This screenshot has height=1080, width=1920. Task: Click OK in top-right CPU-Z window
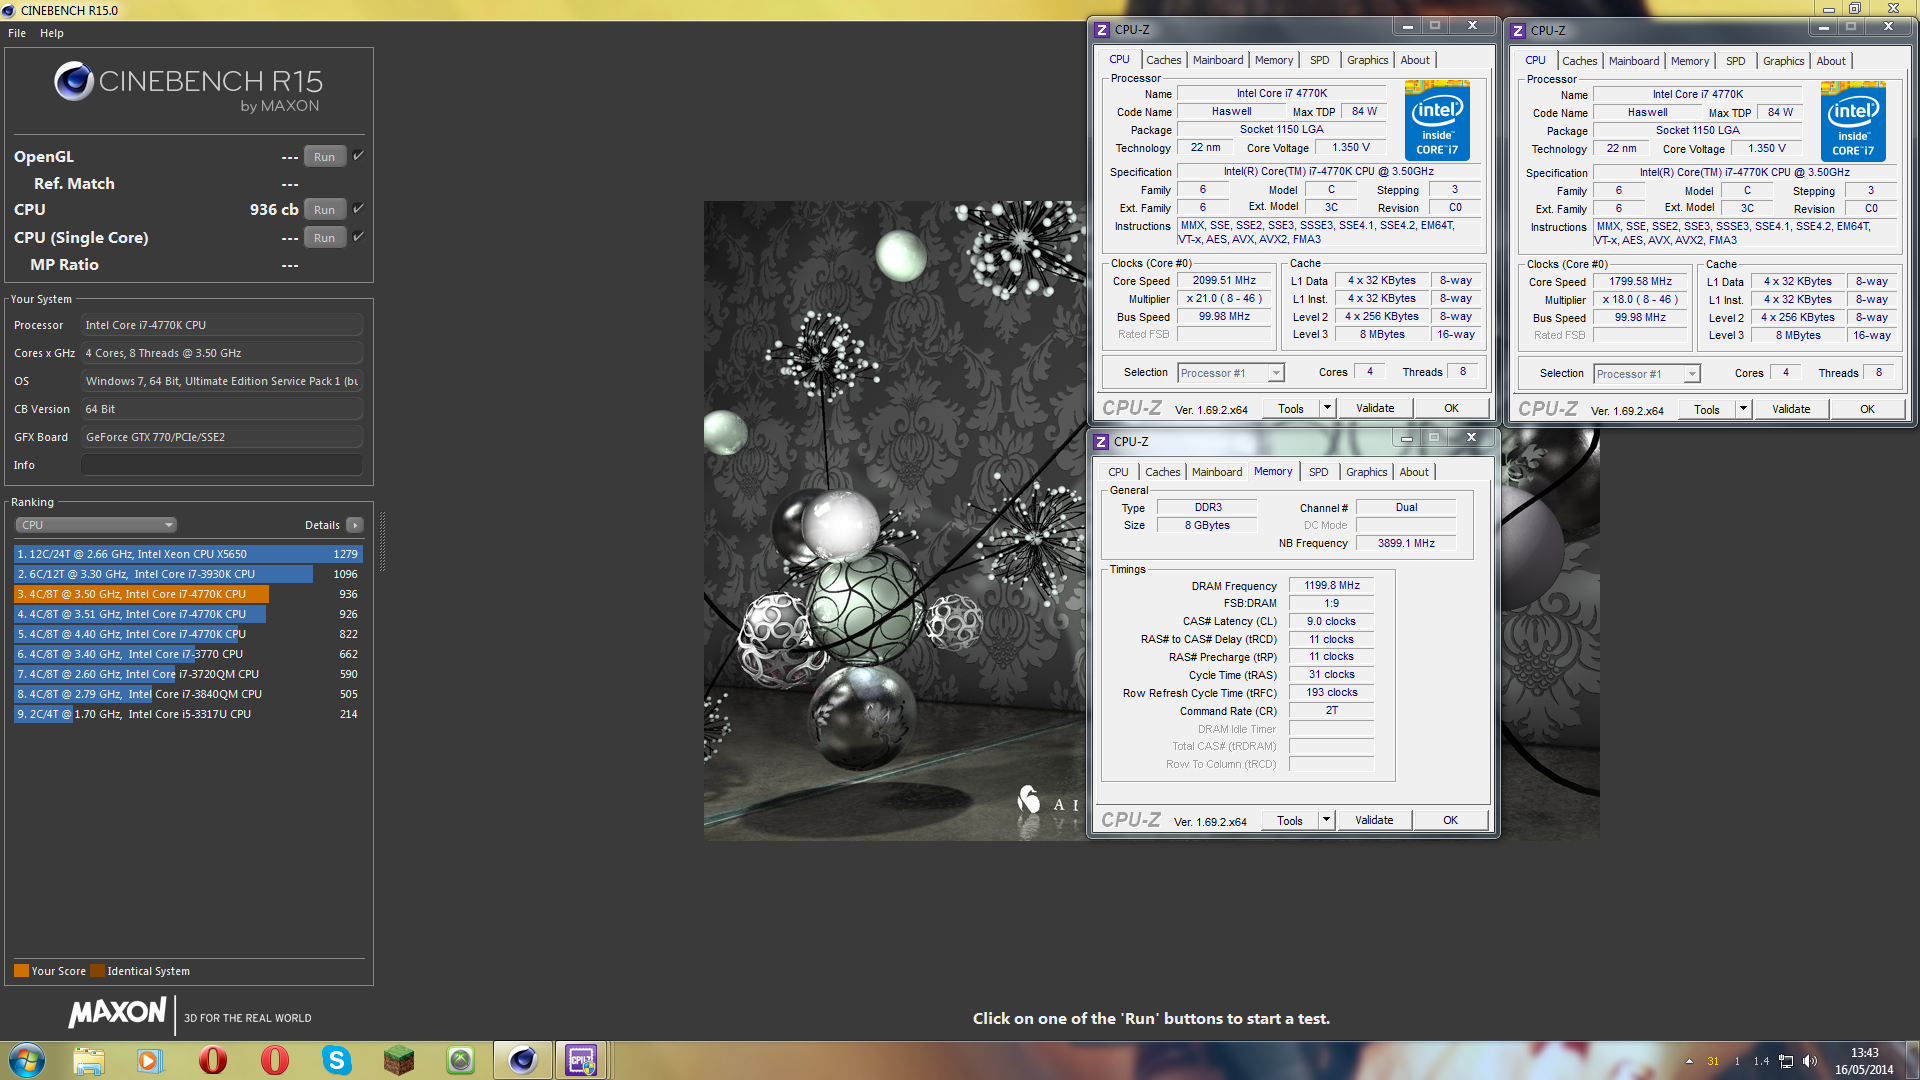tap(1867, 409)
